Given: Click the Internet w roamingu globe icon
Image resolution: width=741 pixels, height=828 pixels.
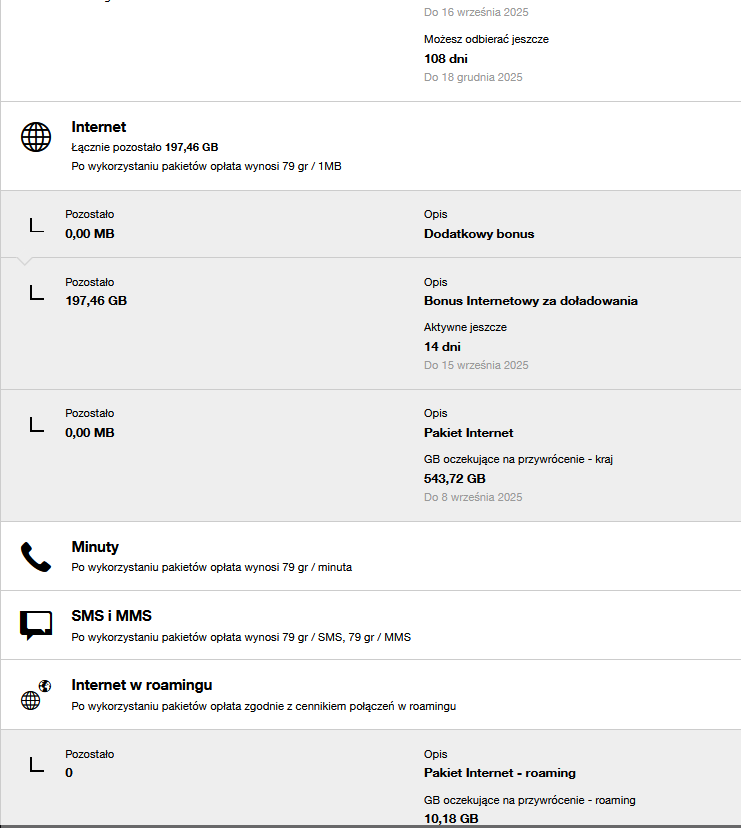Looking at the screenshot, I should (x=36, y=695).
